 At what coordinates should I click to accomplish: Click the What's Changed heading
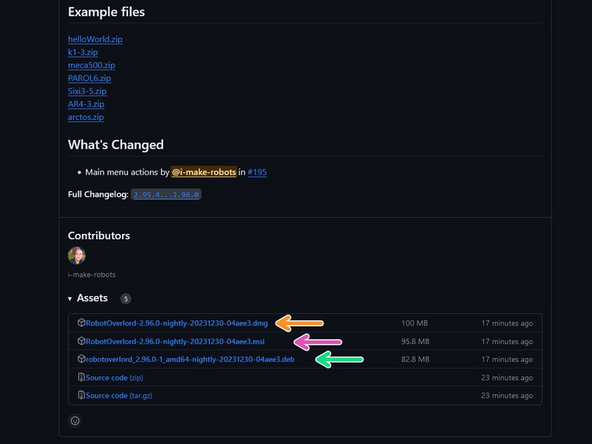[116, 145]
